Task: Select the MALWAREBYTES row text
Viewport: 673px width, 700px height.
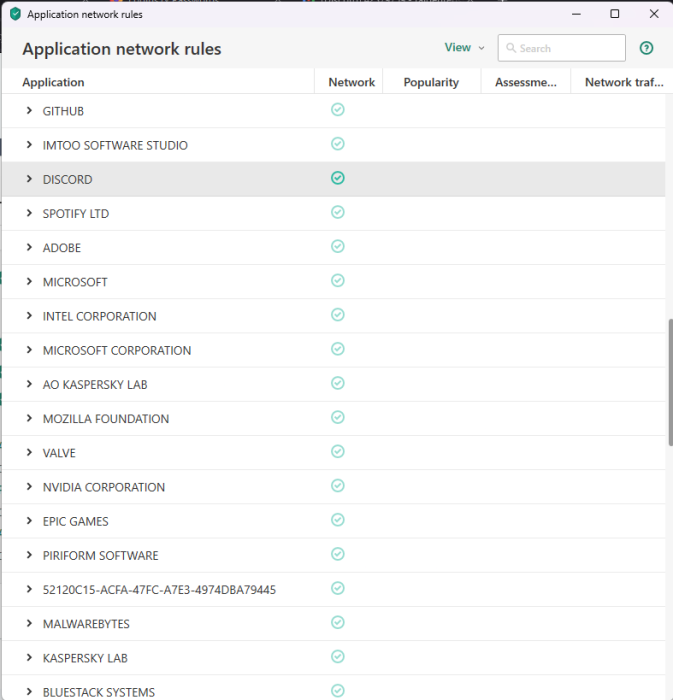Action: coord(86,624)
